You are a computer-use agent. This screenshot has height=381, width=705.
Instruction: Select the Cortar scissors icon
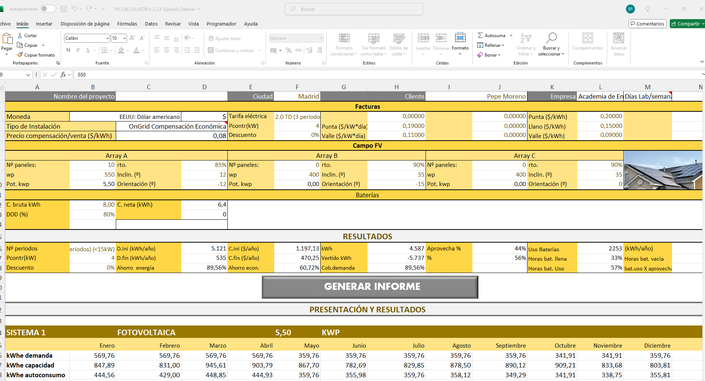pyautogui.click(x=20, y=35)
